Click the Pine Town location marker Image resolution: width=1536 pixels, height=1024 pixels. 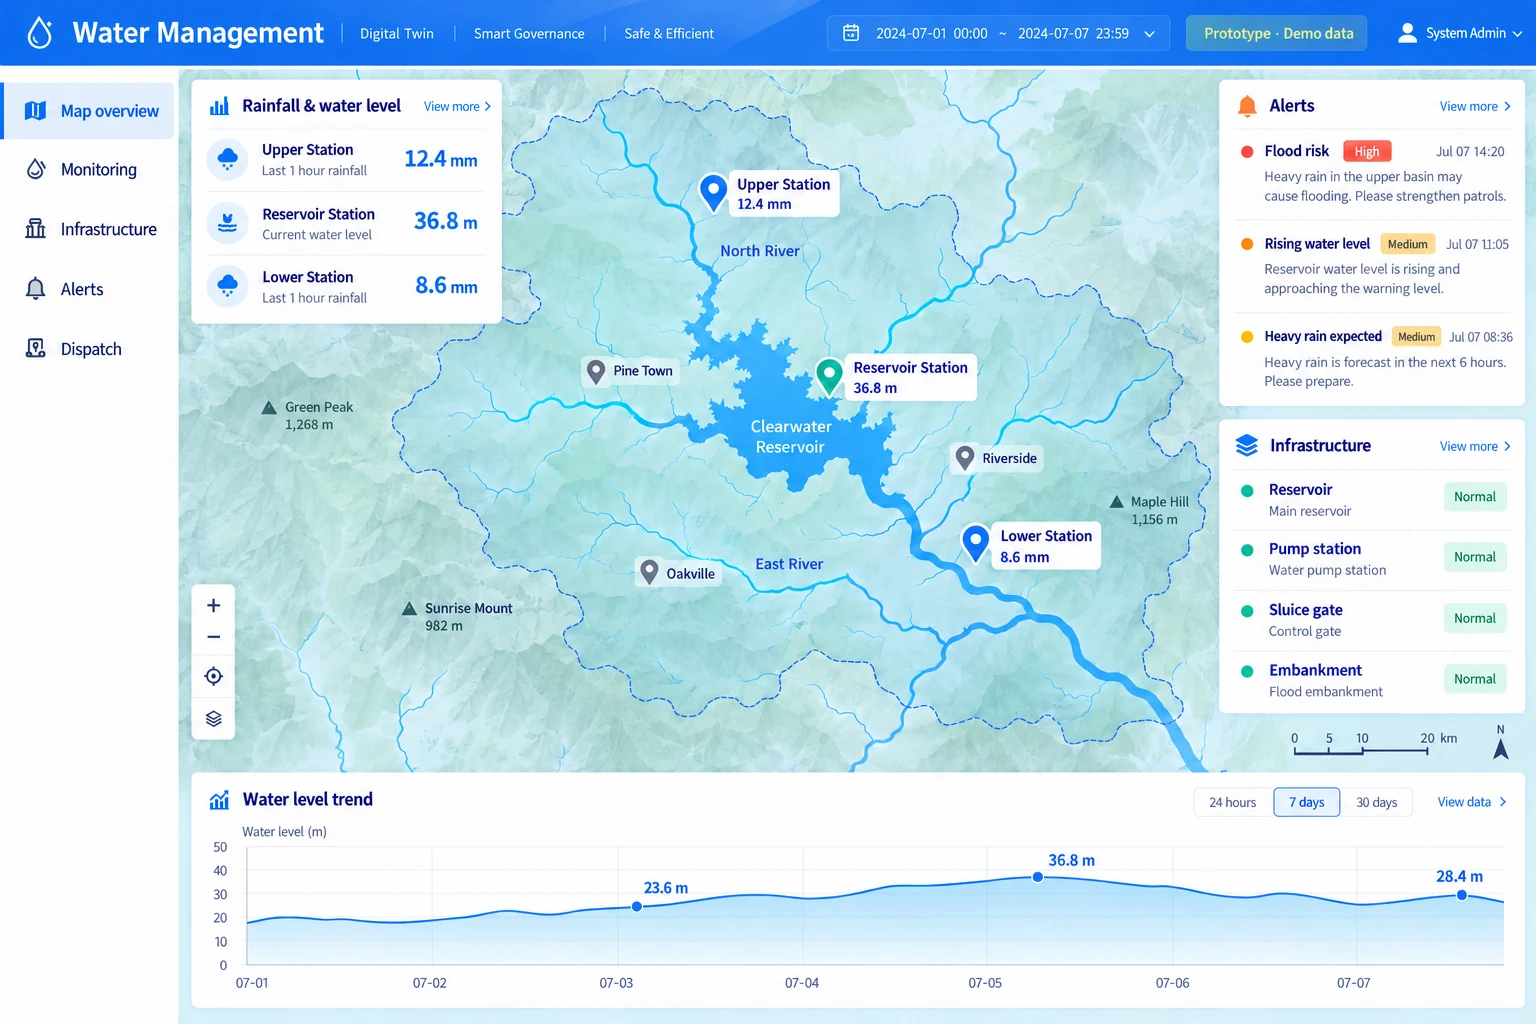[596, 372]
